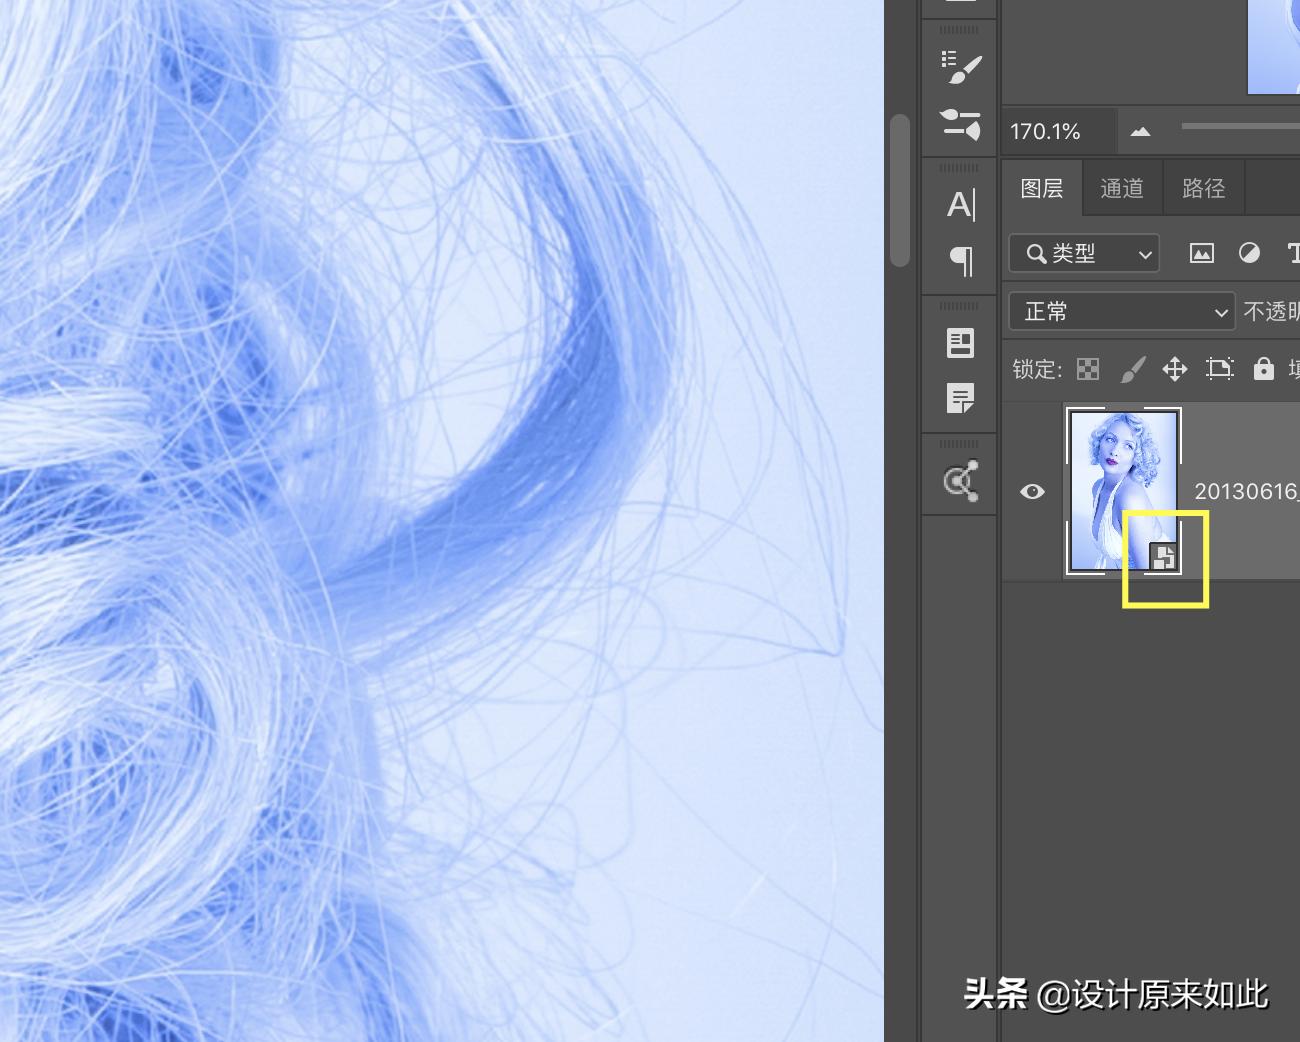The image size is (1300, 1042).
Task: Click the navigator zoom slider track
Action: 1240,127
